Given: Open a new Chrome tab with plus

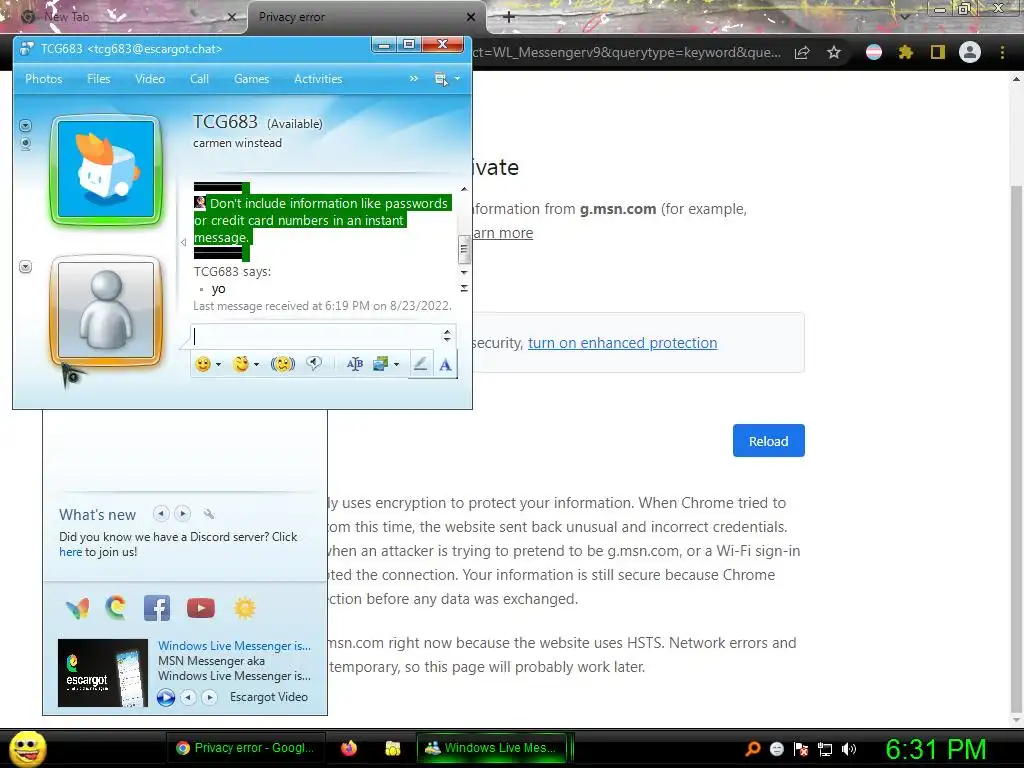Looking at the screenshot, I should point(509,17).
